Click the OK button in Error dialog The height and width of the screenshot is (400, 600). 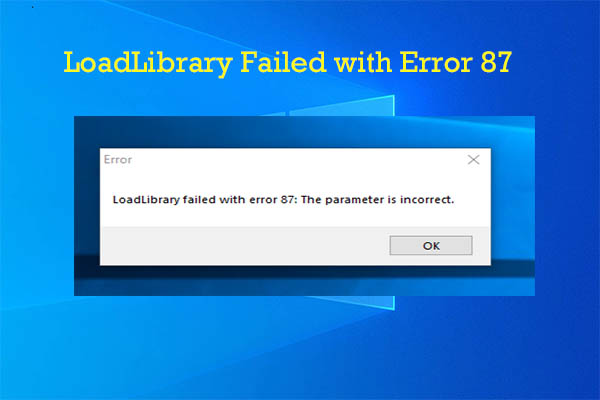tap(431, 245)
